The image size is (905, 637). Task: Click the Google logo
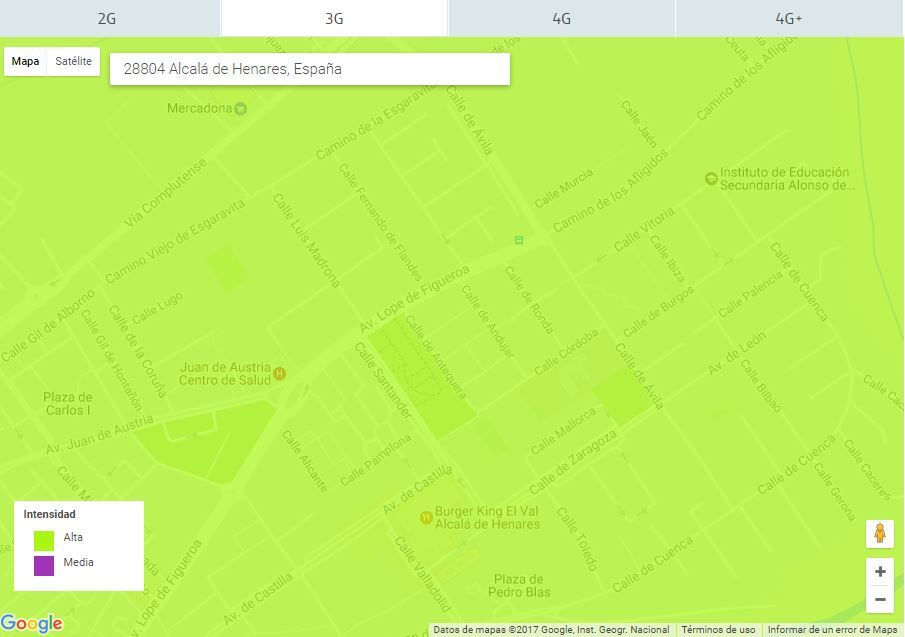pyautogui.click(x=32, y=624)
